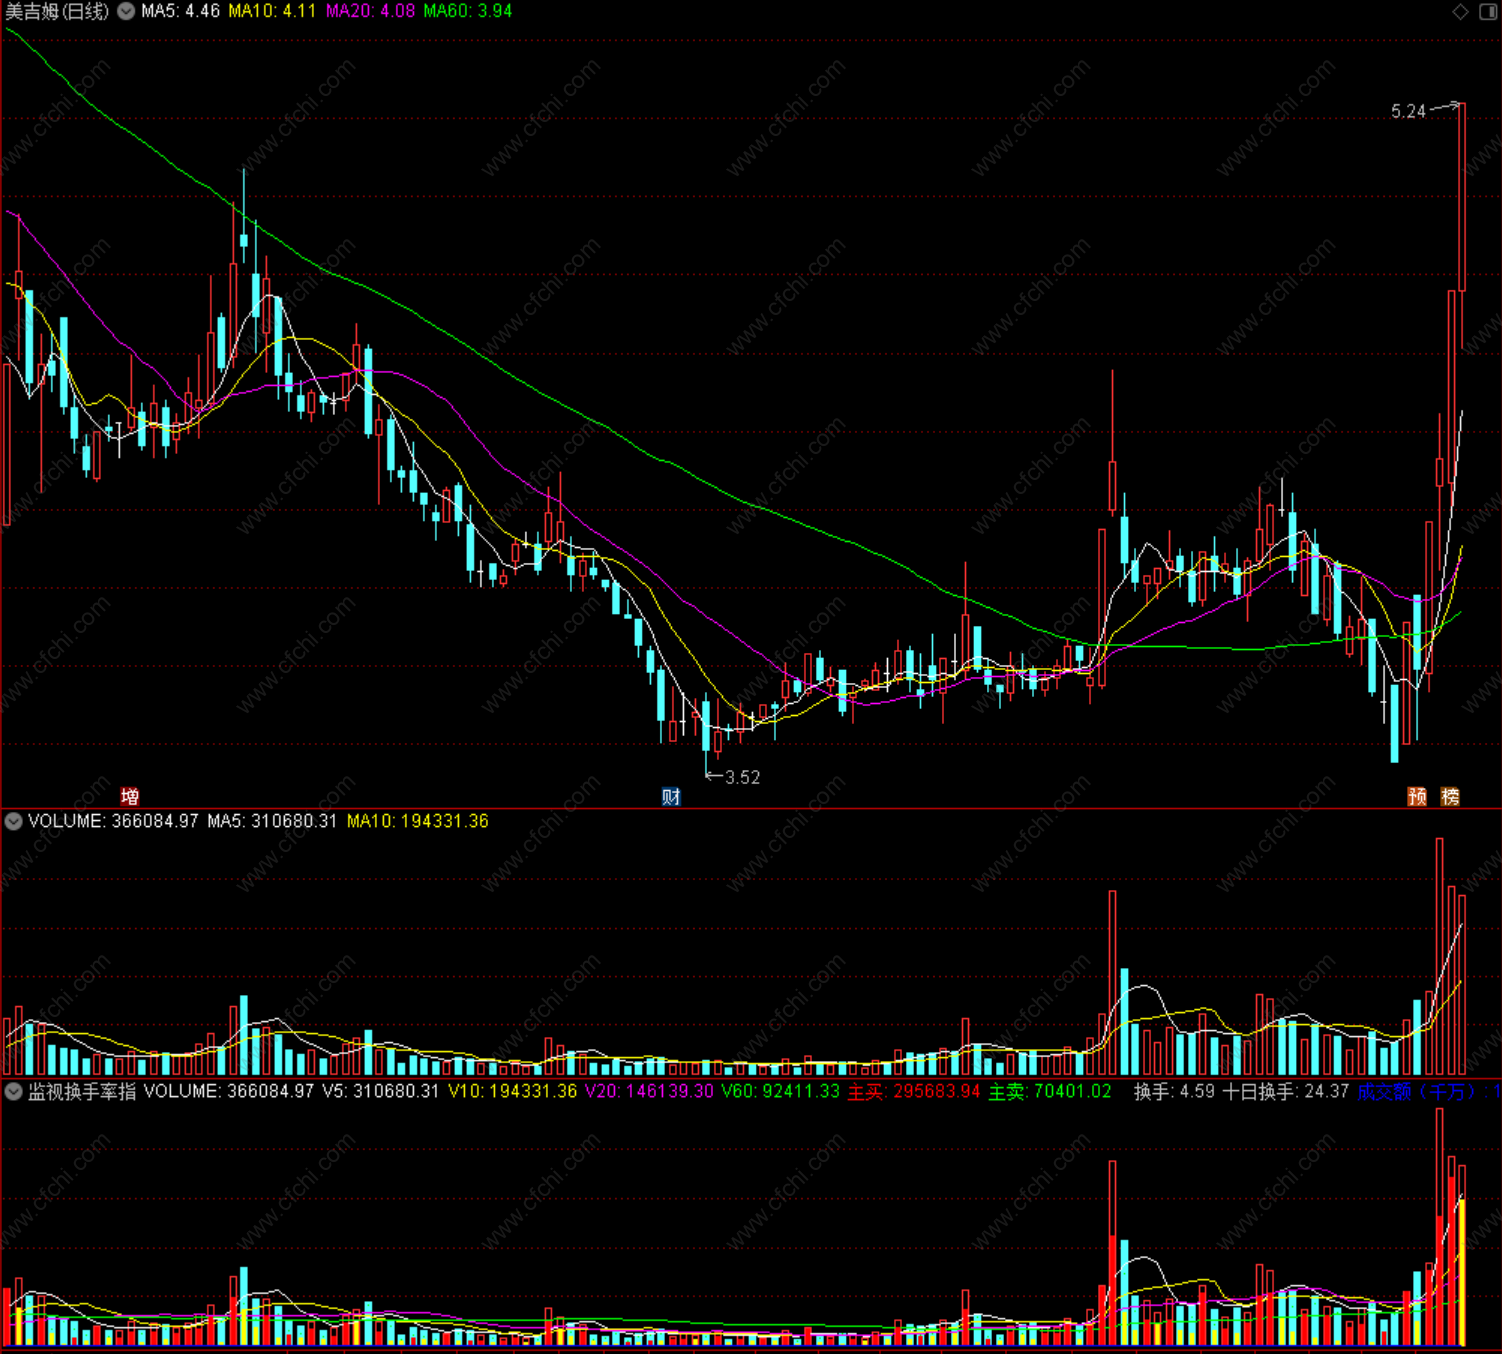The image size is (1502, 1354).
Task: Click the MA10: 4.11 label
Action: (272, 11)
